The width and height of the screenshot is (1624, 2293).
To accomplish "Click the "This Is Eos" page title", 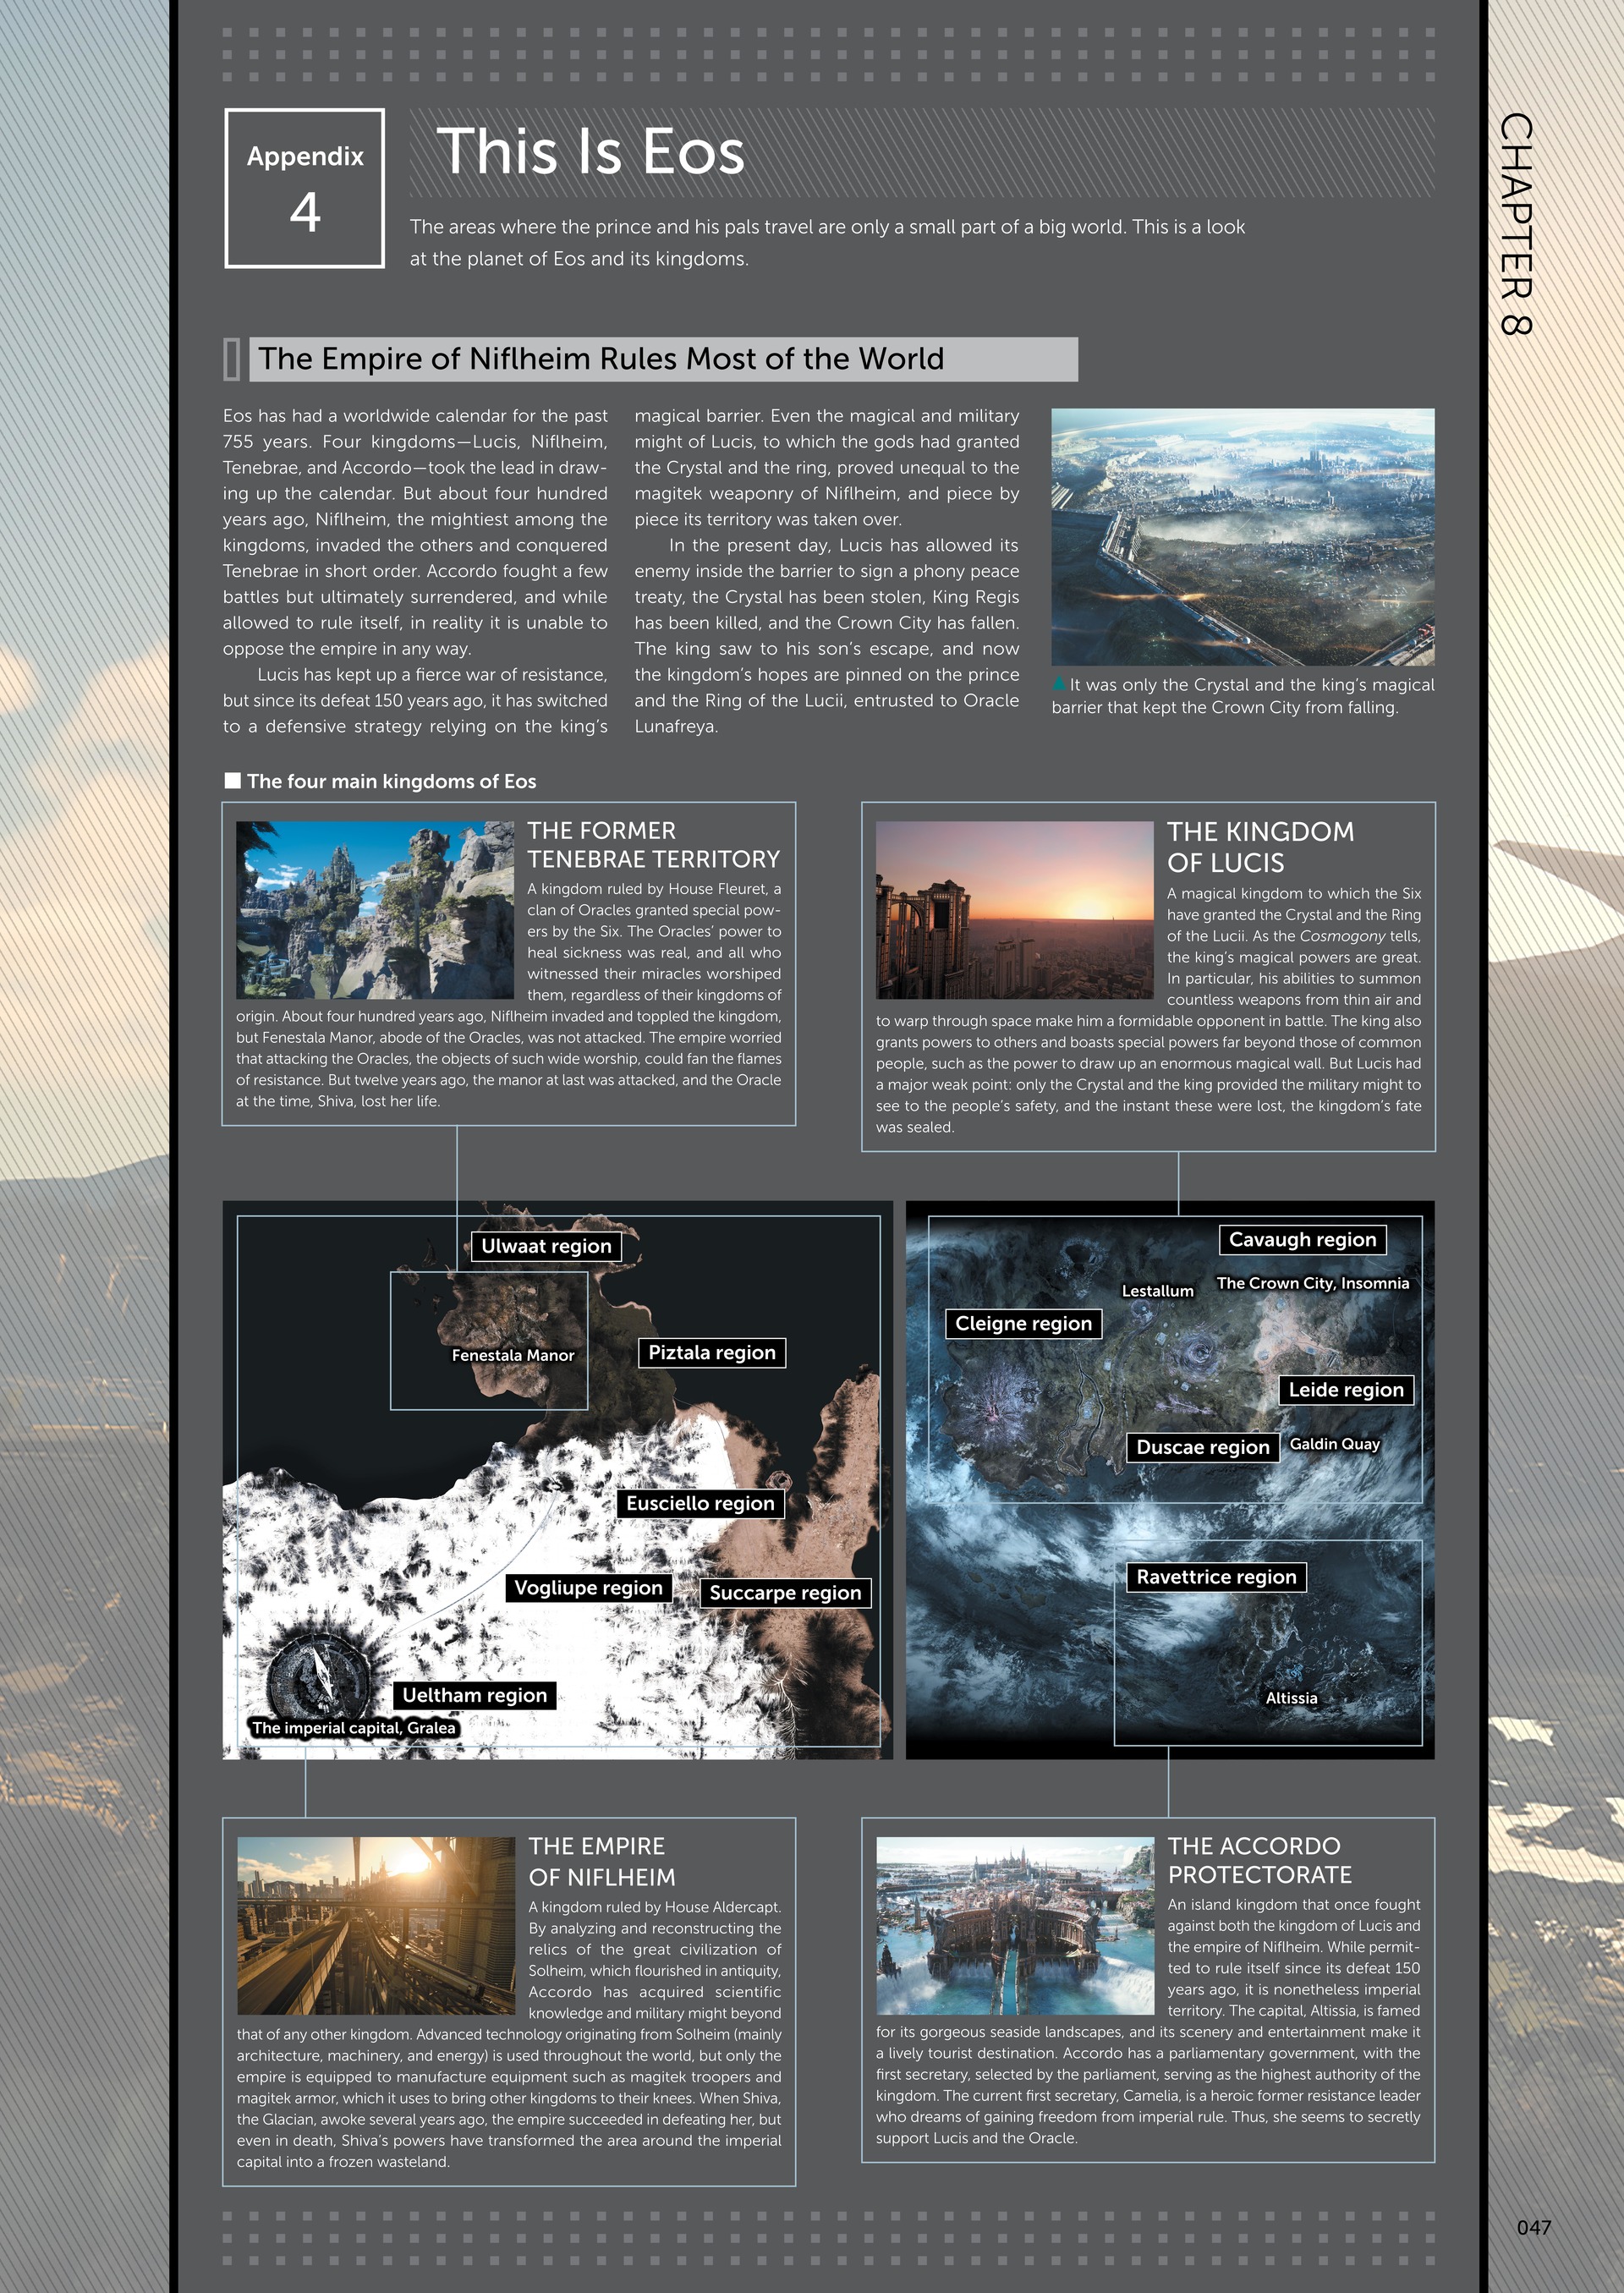I will [590, 152].
